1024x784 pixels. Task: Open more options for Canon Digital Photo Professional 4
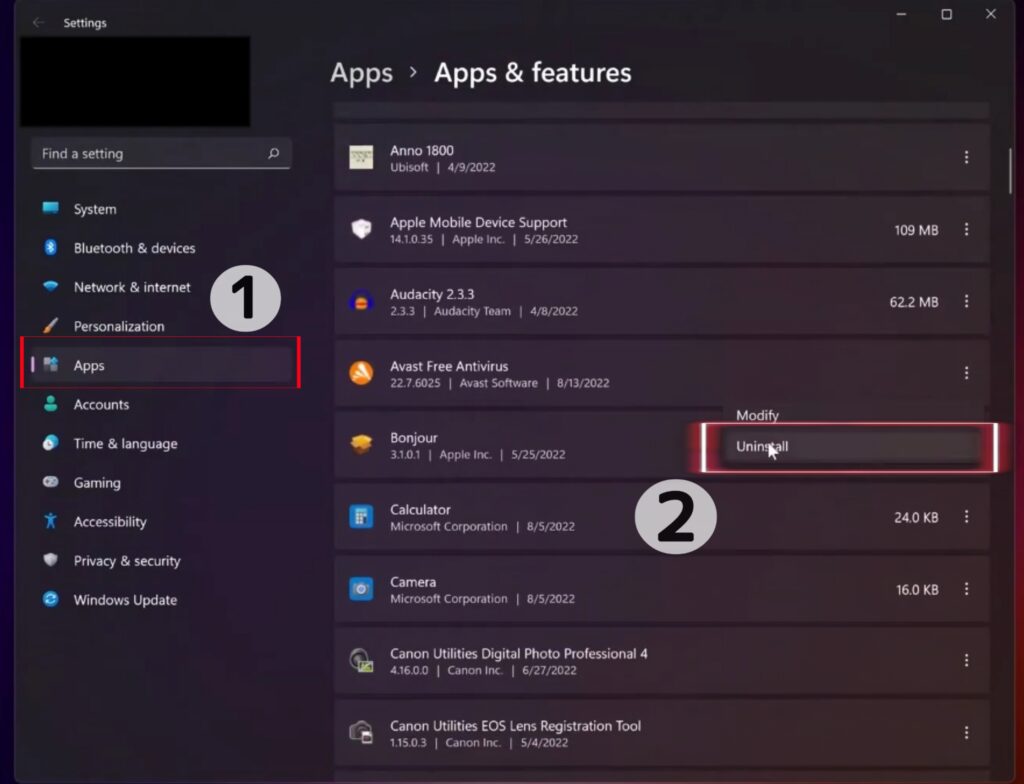[x=966, y=661]
